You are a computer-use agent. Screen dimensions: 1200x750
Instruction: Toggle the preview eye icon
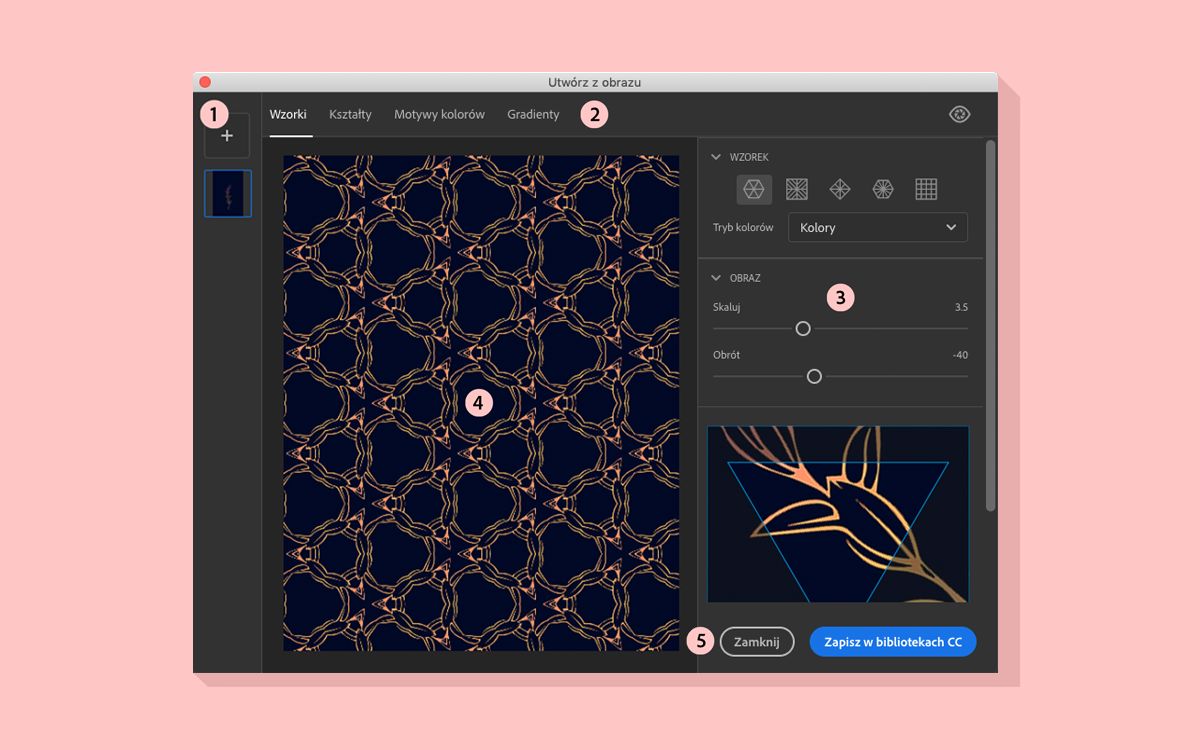pyautogui.click(x=959, y=114)
